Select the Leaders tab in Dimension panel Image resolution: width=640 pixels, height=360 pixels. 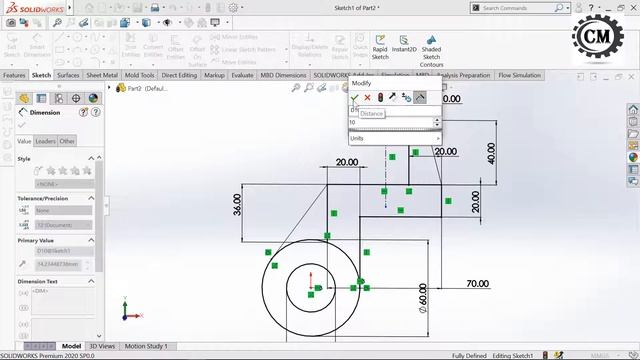pyautogui.click(x=45, y=141)
